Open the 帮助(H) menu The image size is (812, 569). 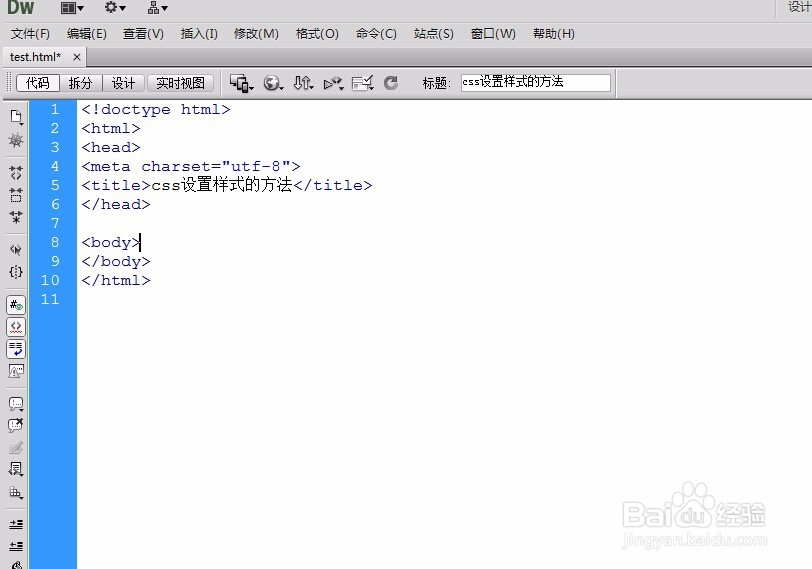pyautogui.click(x=554, y=34)
